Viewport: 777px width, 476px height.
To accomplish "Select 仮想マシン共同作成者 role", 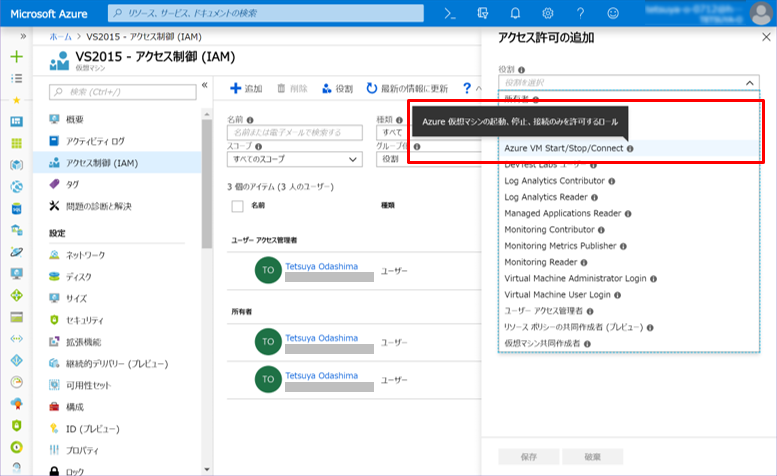I will click(629, 343).
